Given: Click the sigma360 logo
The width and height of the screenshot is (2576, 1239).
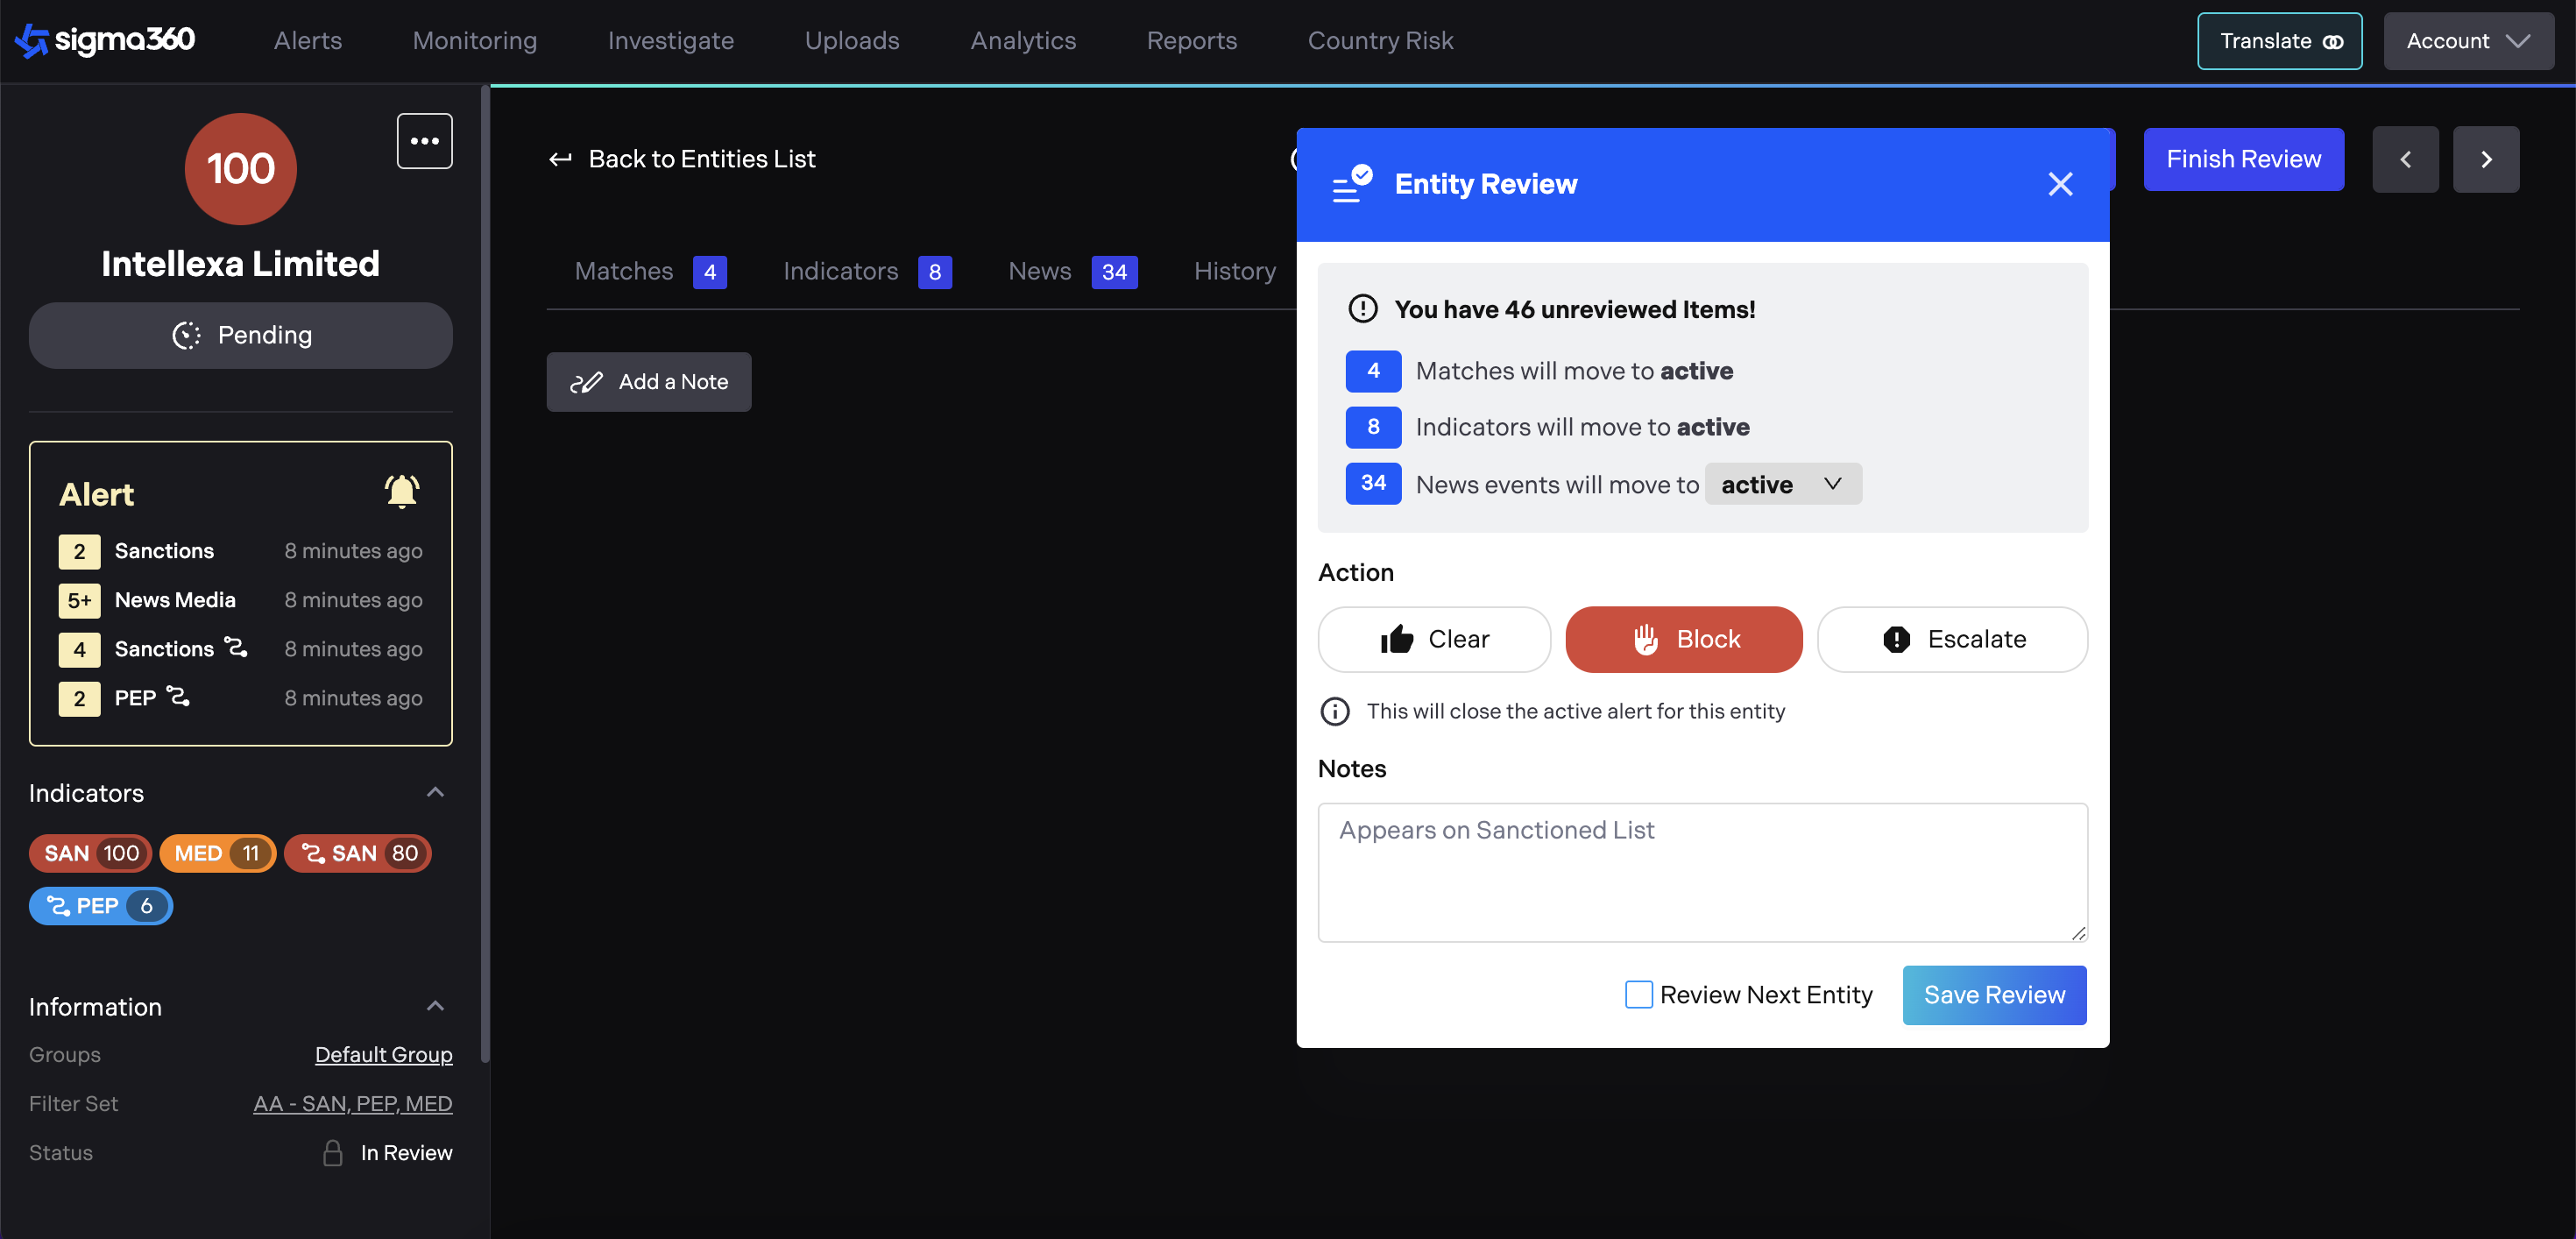Looking at the screenshot, I should 105,40.
